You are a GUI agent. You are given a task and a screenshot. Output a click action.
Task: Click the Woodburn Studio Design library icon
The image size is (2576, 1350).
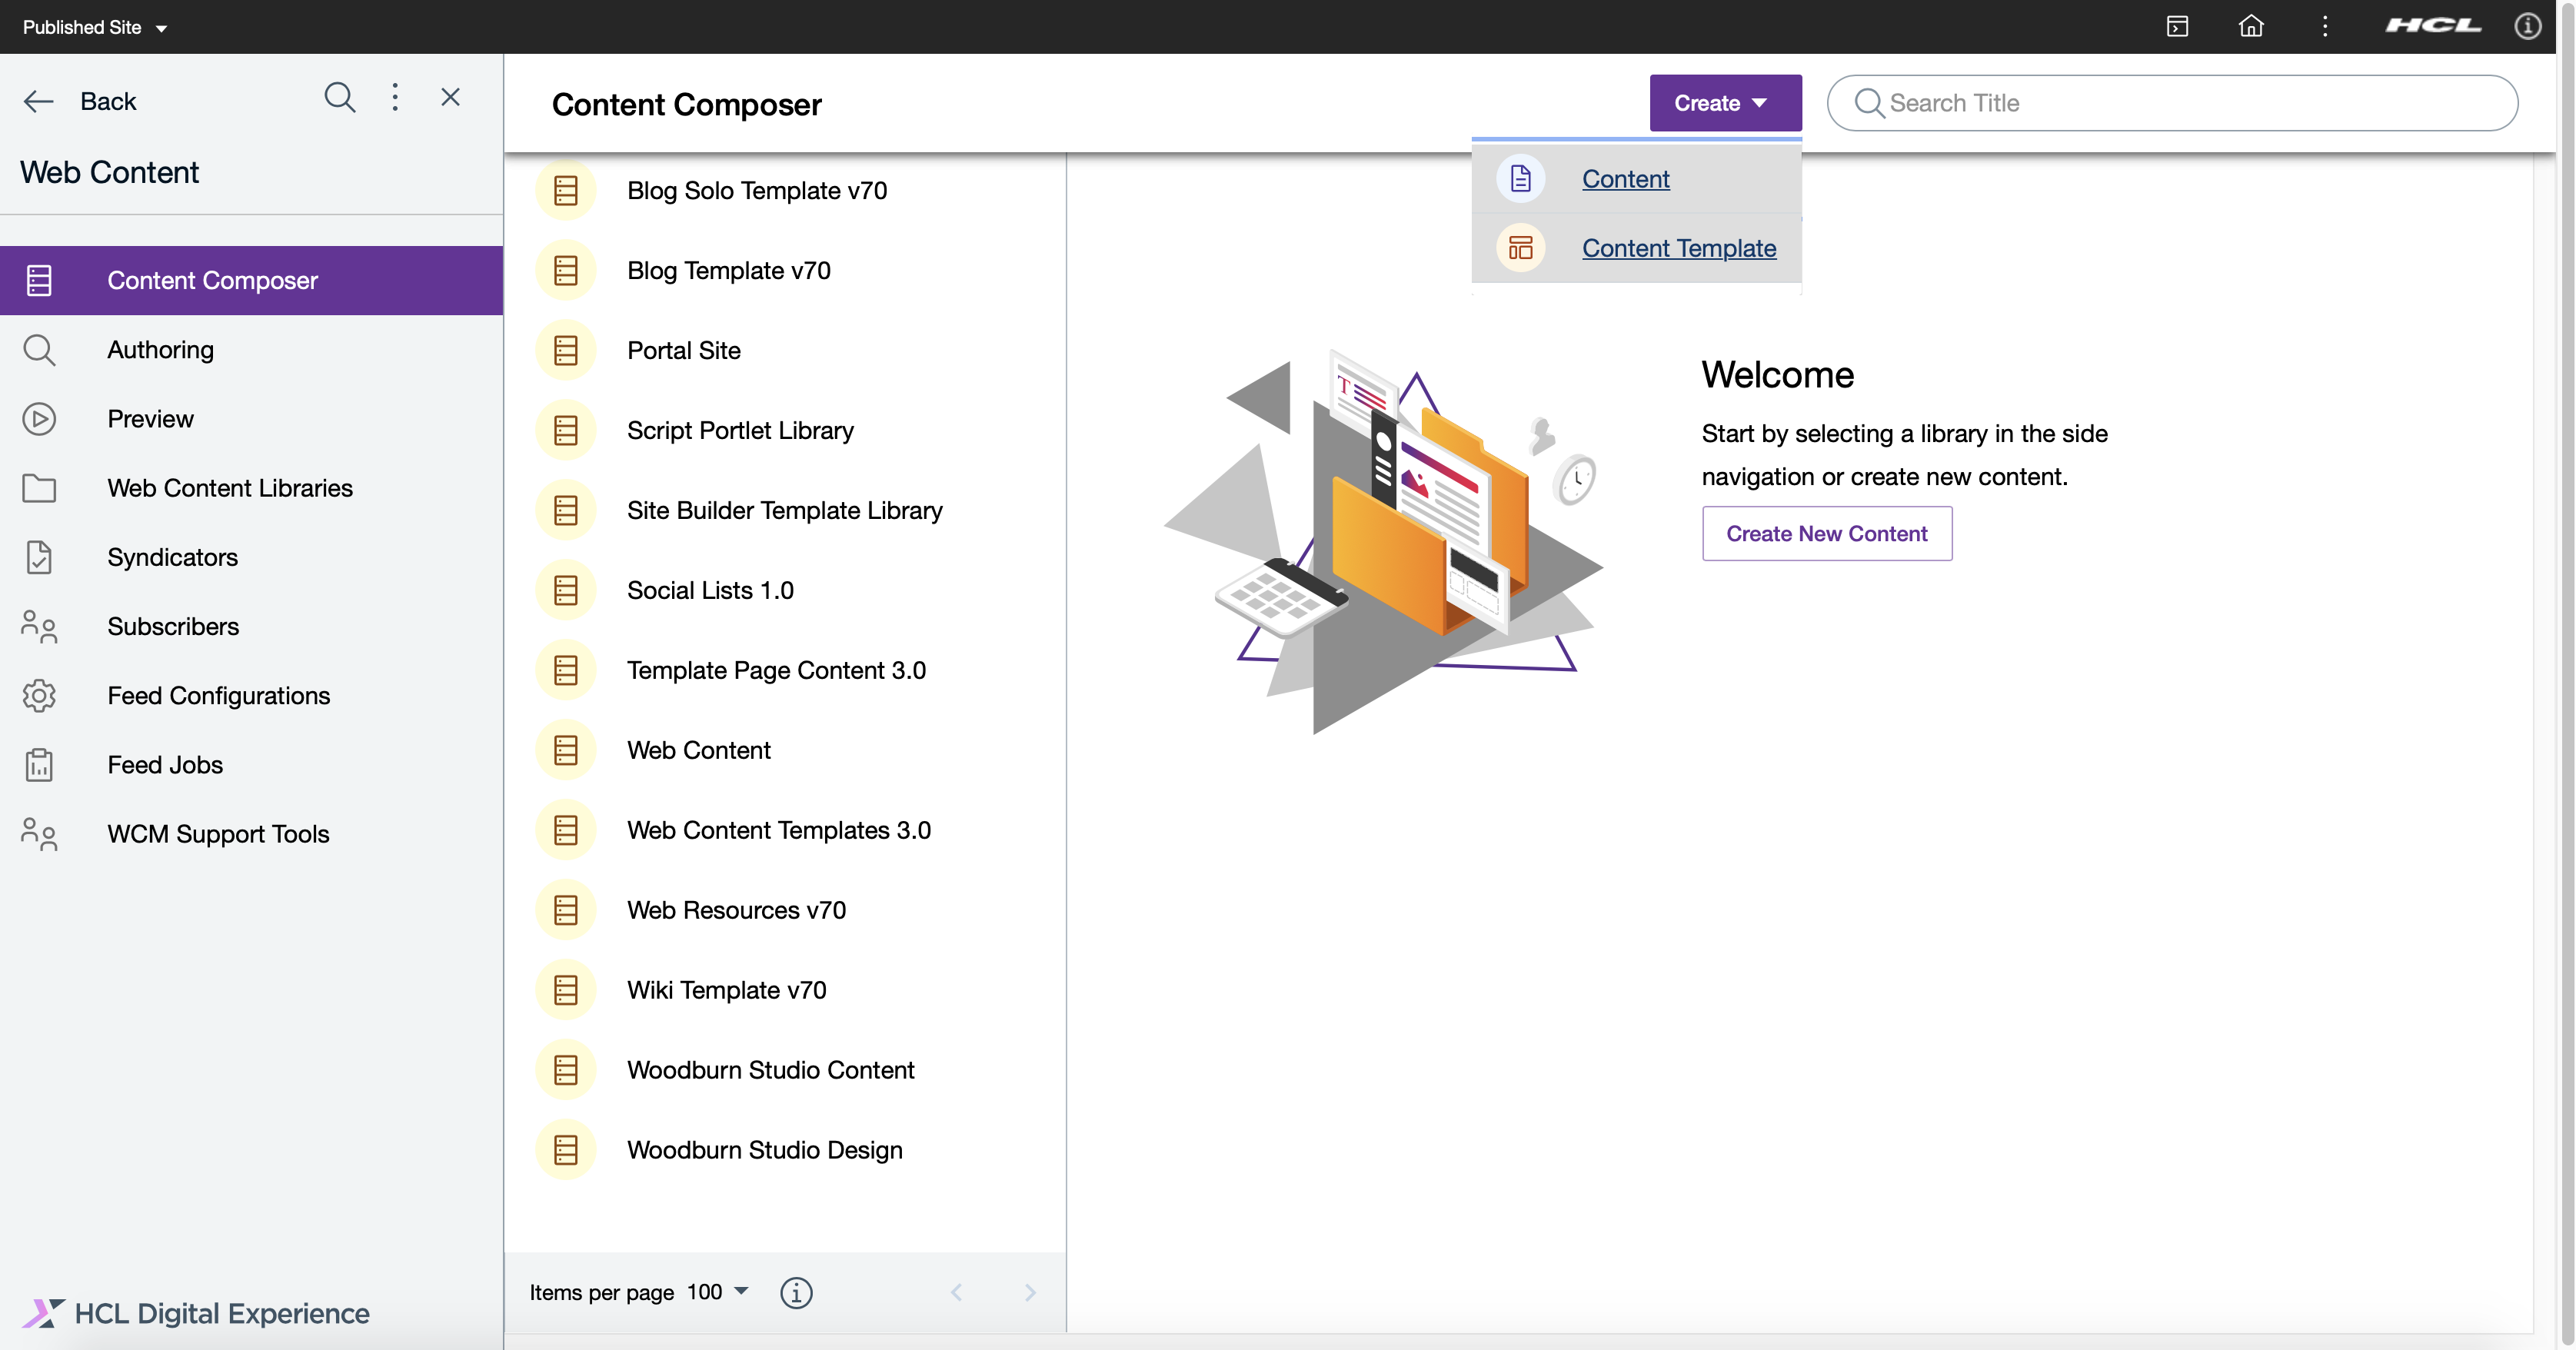566,1150
